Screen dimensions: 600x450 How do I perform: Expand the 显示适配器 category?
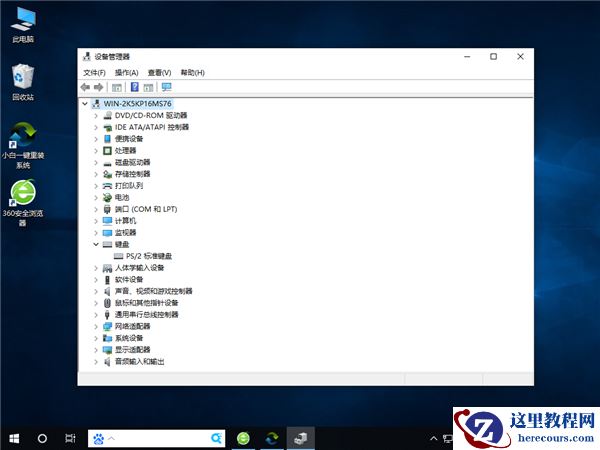pyautogui.click(x=96, y=350)
